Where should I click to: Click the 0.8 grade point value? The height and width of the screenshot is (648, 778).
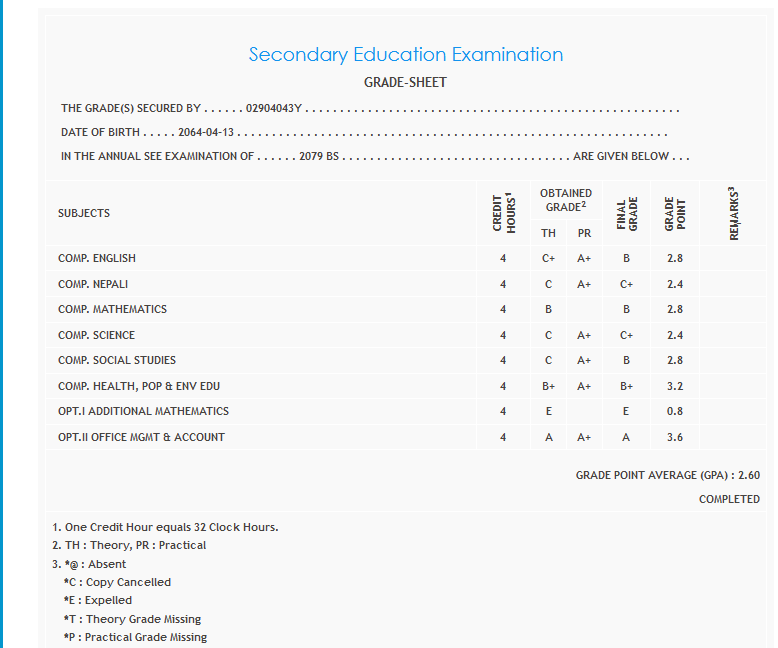click(x=675, y=411)
